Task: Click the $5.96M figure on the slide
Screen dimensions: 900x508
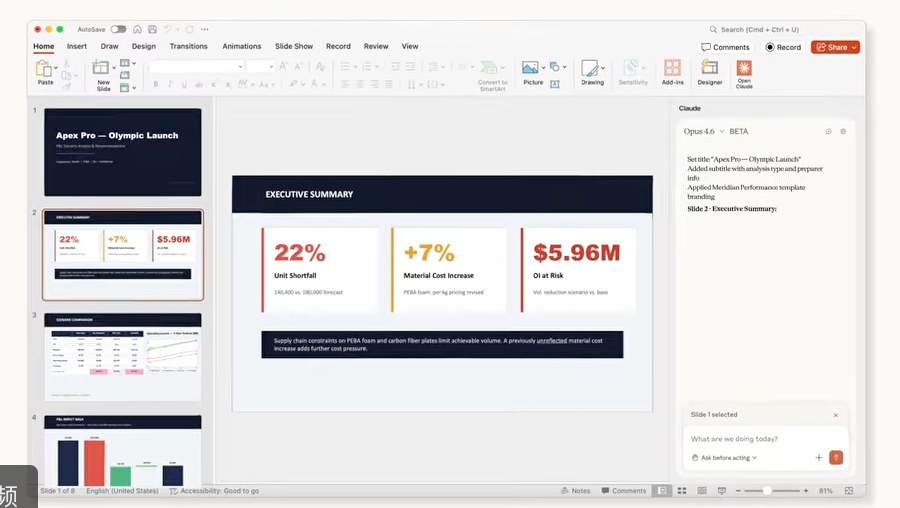Action: click(576, 253)
